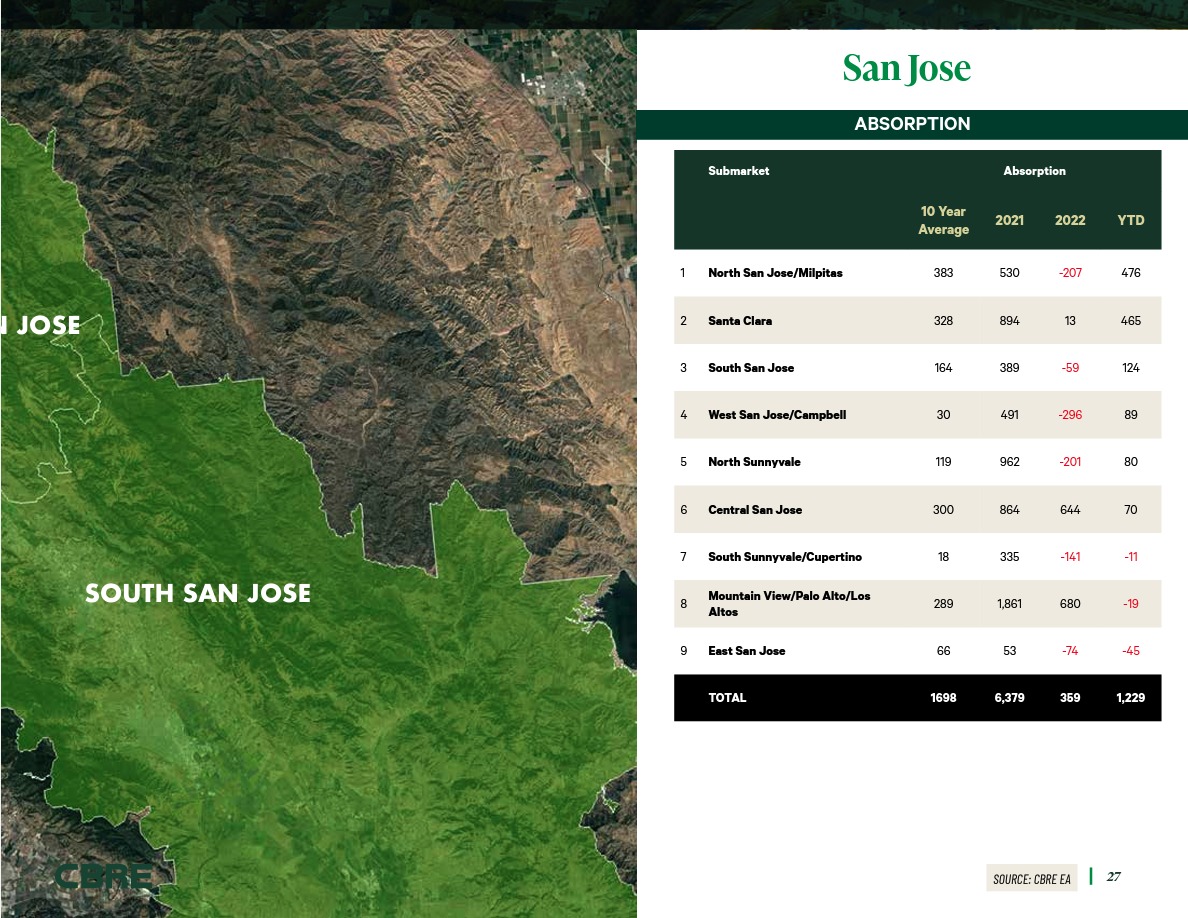Select the East San Jose row label
1188x918 pixels.
coord(746,651)
